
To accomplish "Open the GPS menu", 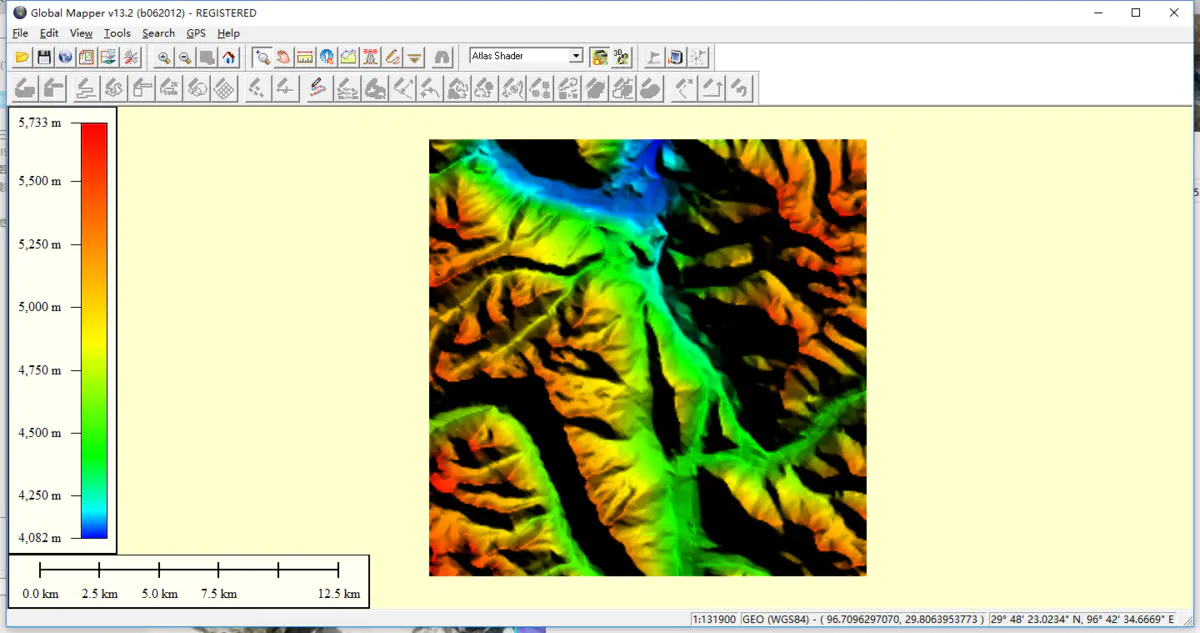I will point(196,33).
